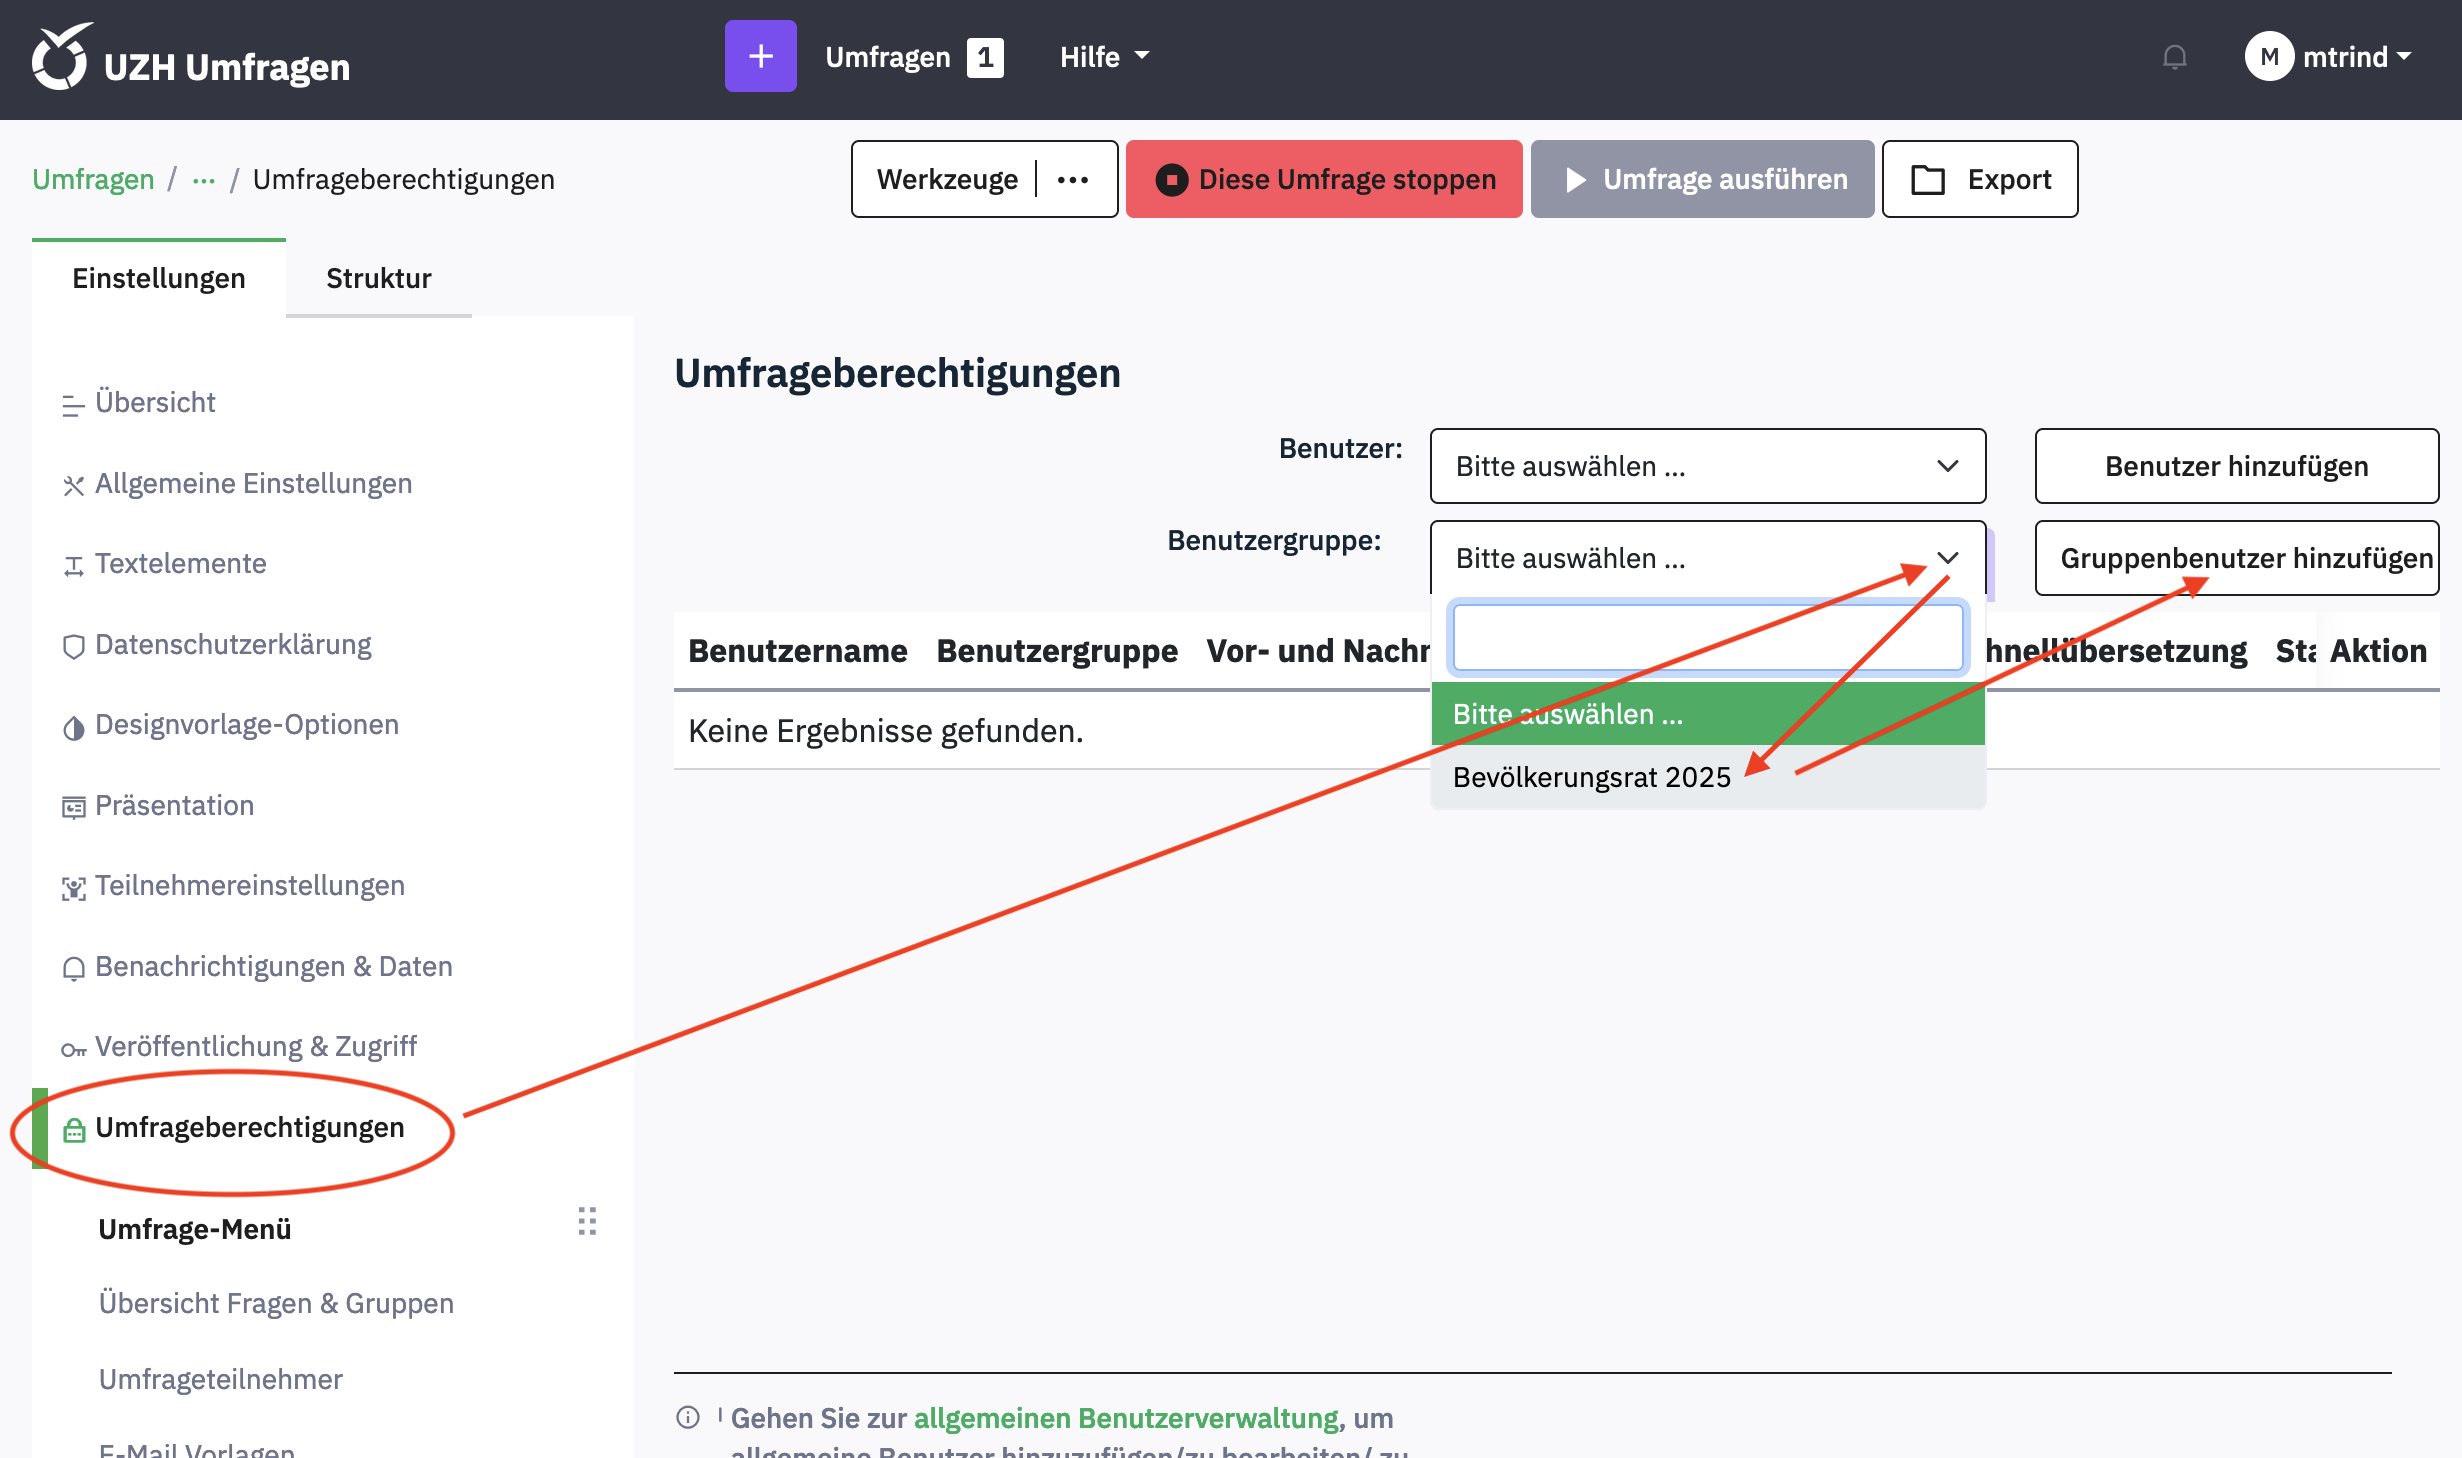Image resolution: width=2462 pixels, height=1458 pixels.
Task: Click the purple plus create survey icon
Action: point(760,57)
